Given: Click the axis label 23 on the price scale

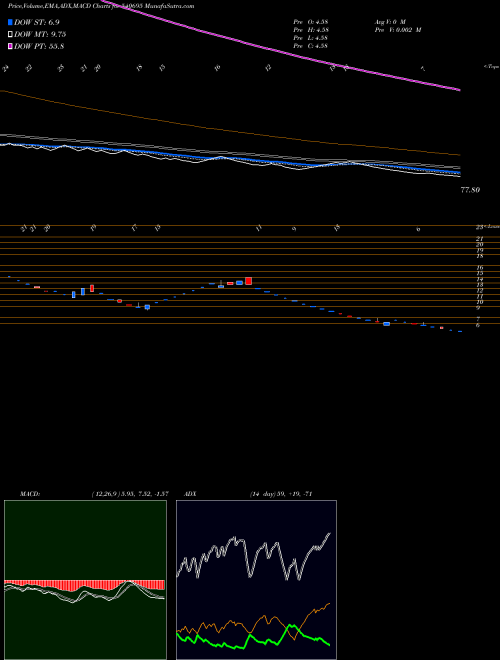Looking at the screenshot, I should click(479, 227).
